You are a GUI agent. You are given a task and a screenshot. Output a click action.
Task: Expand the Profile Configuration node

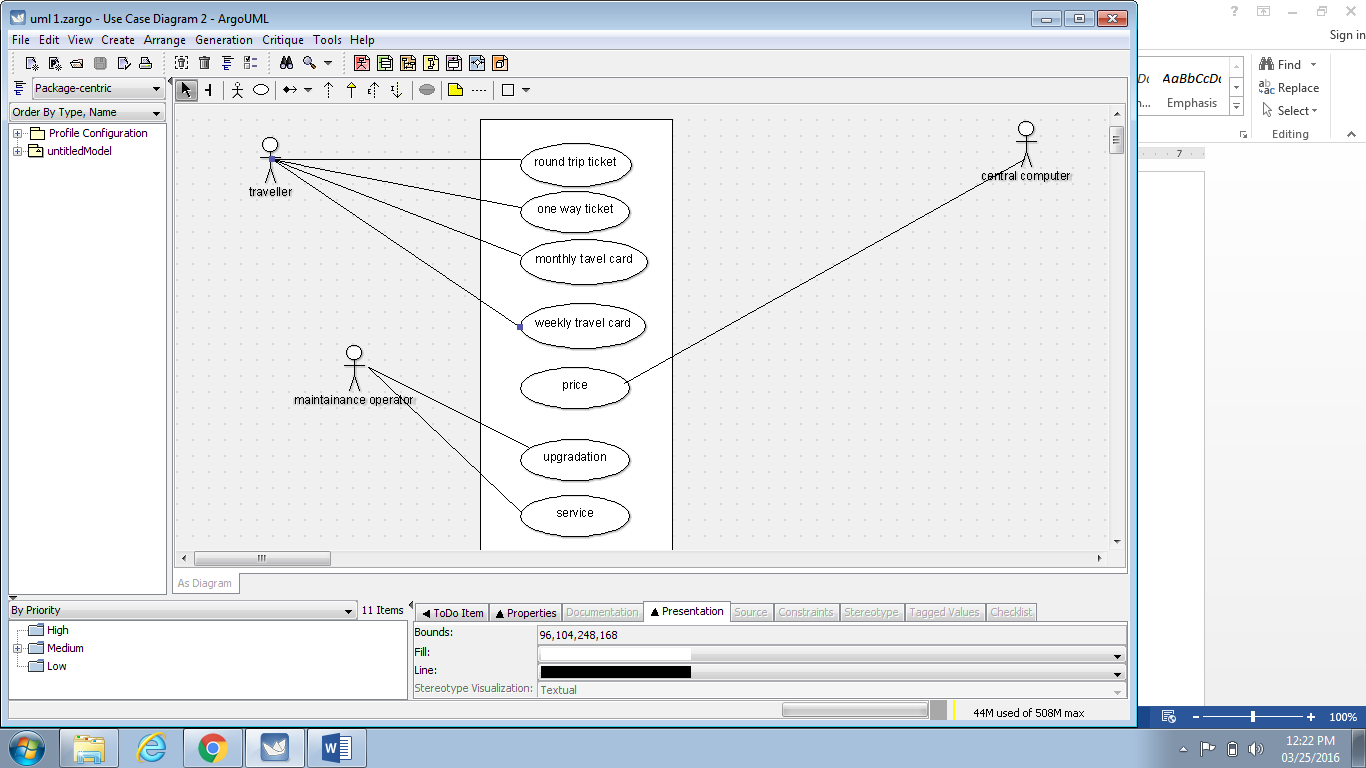pyautogui.click(x=17, y=133)
